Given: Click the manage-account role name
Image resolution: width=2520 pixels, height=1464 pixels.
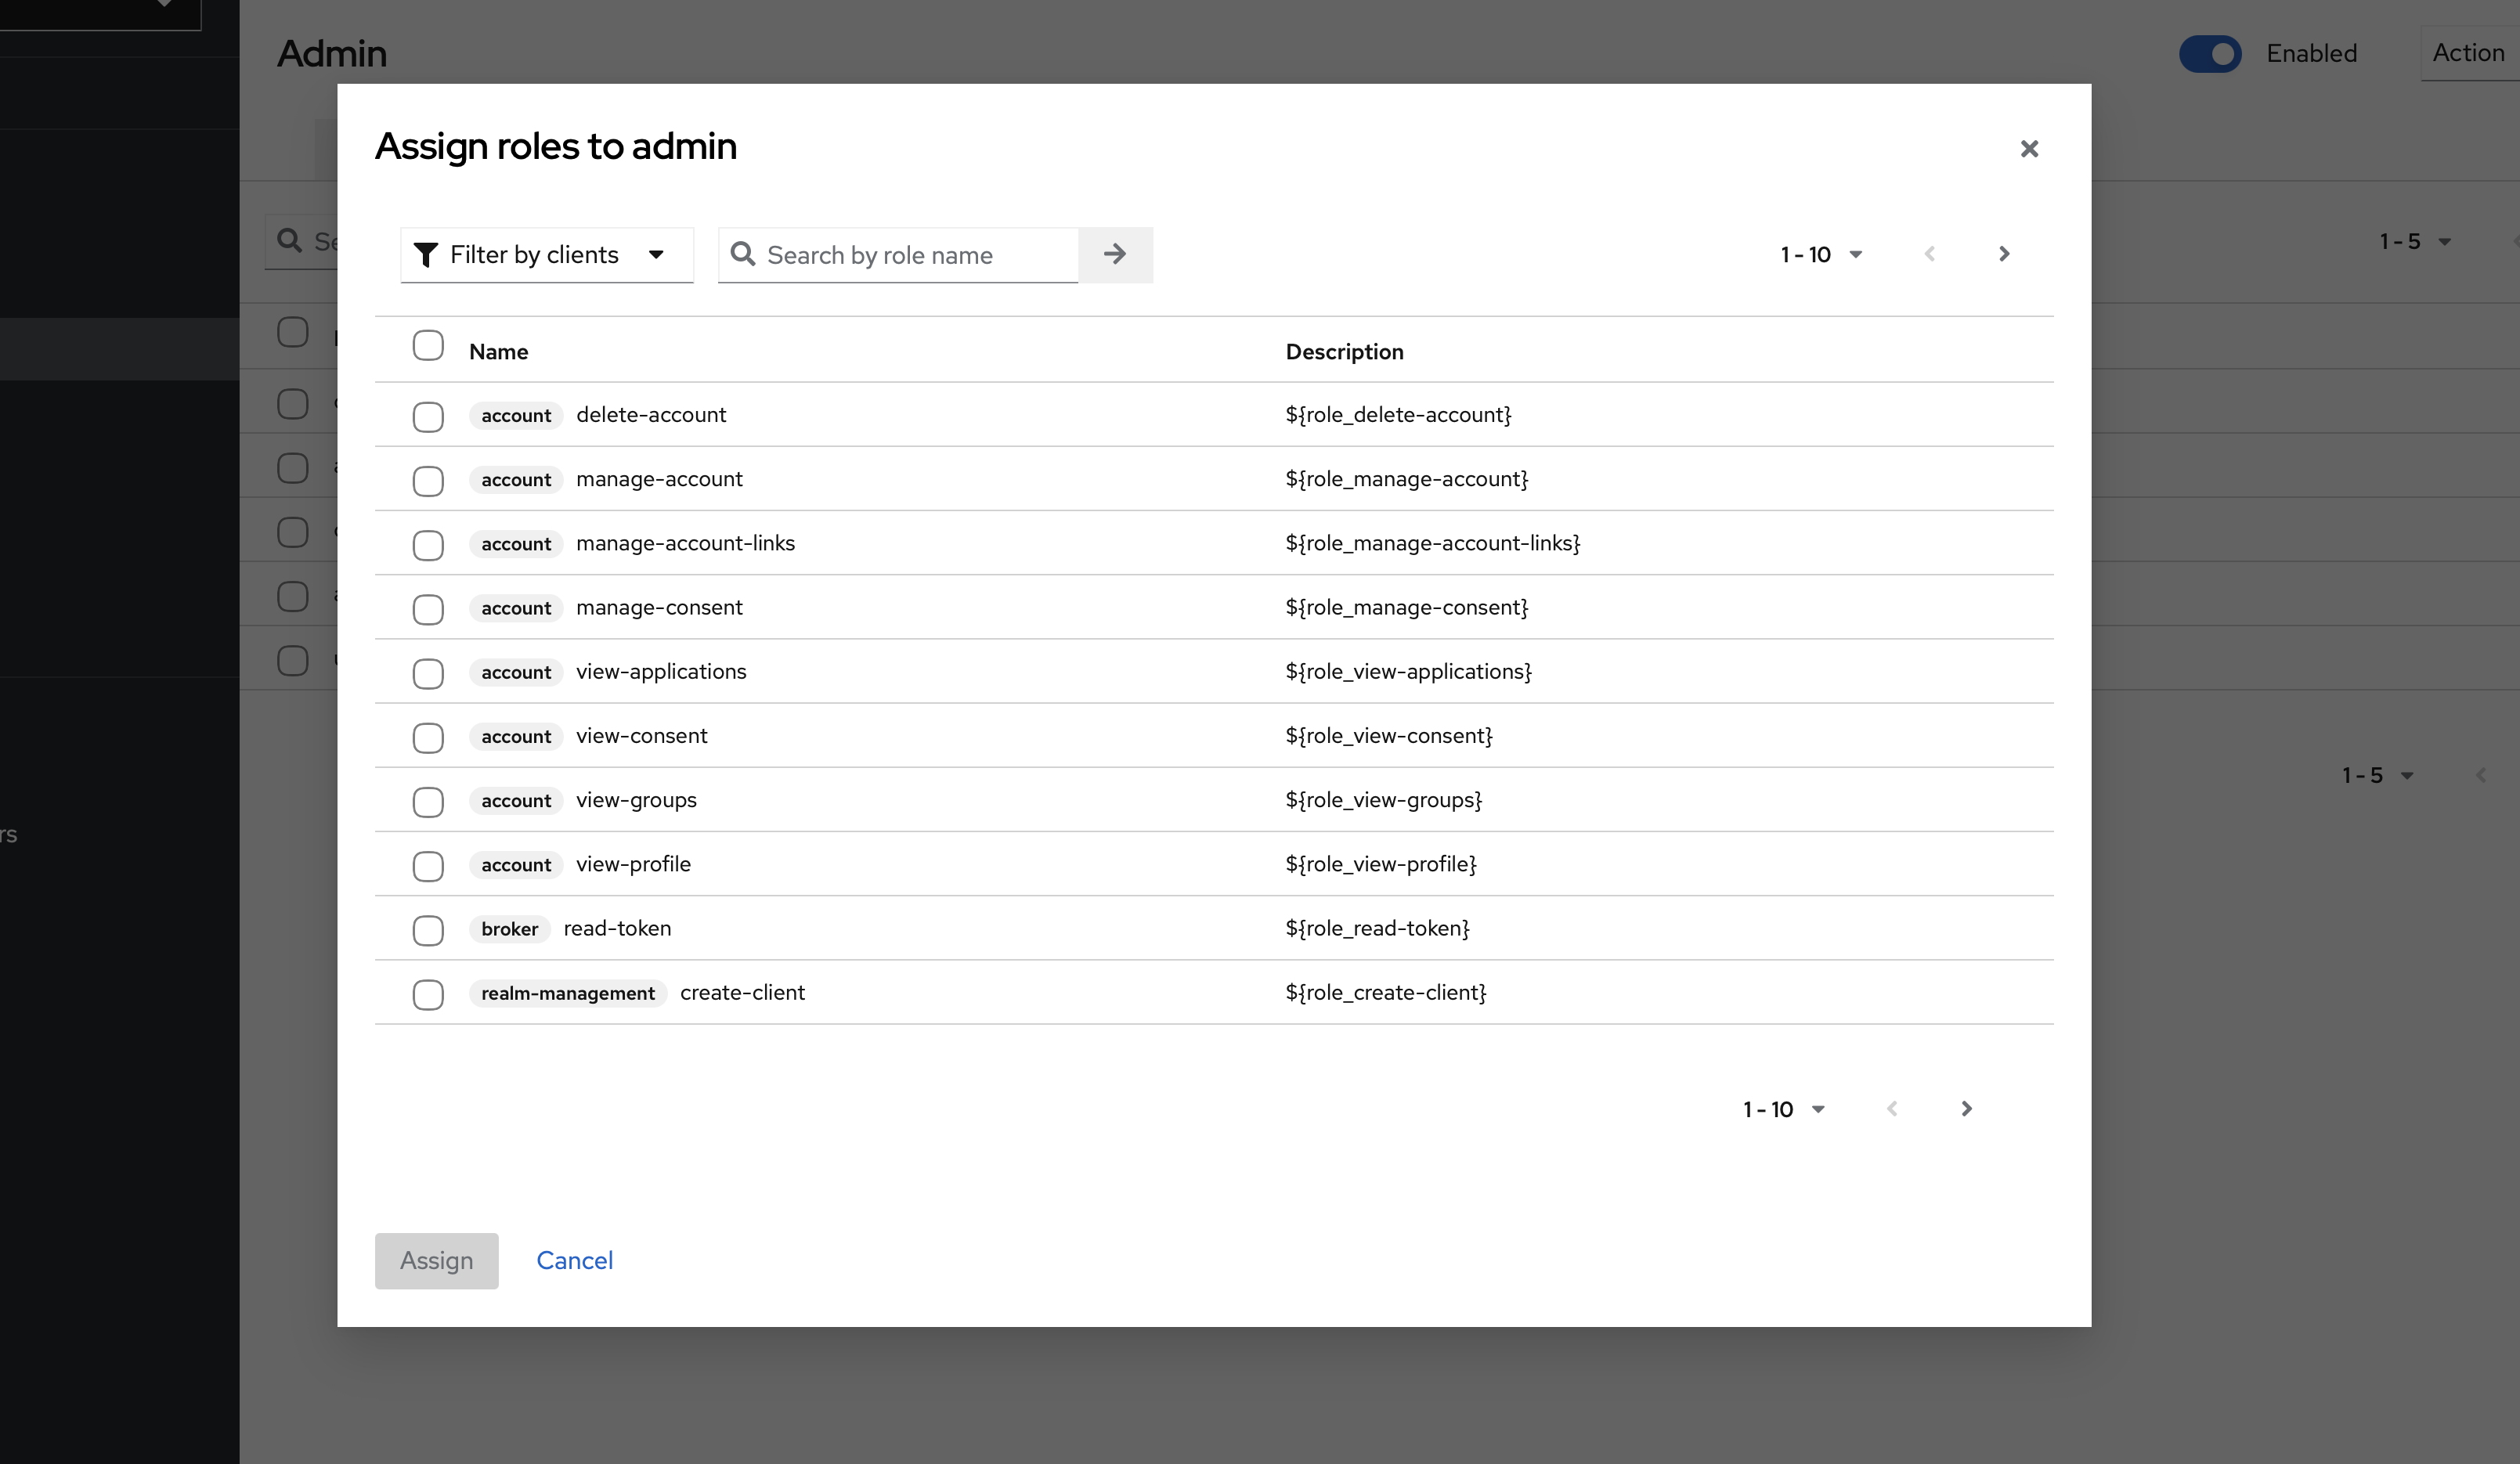Looking at the screenshot, I should click(x=659, y=479).
